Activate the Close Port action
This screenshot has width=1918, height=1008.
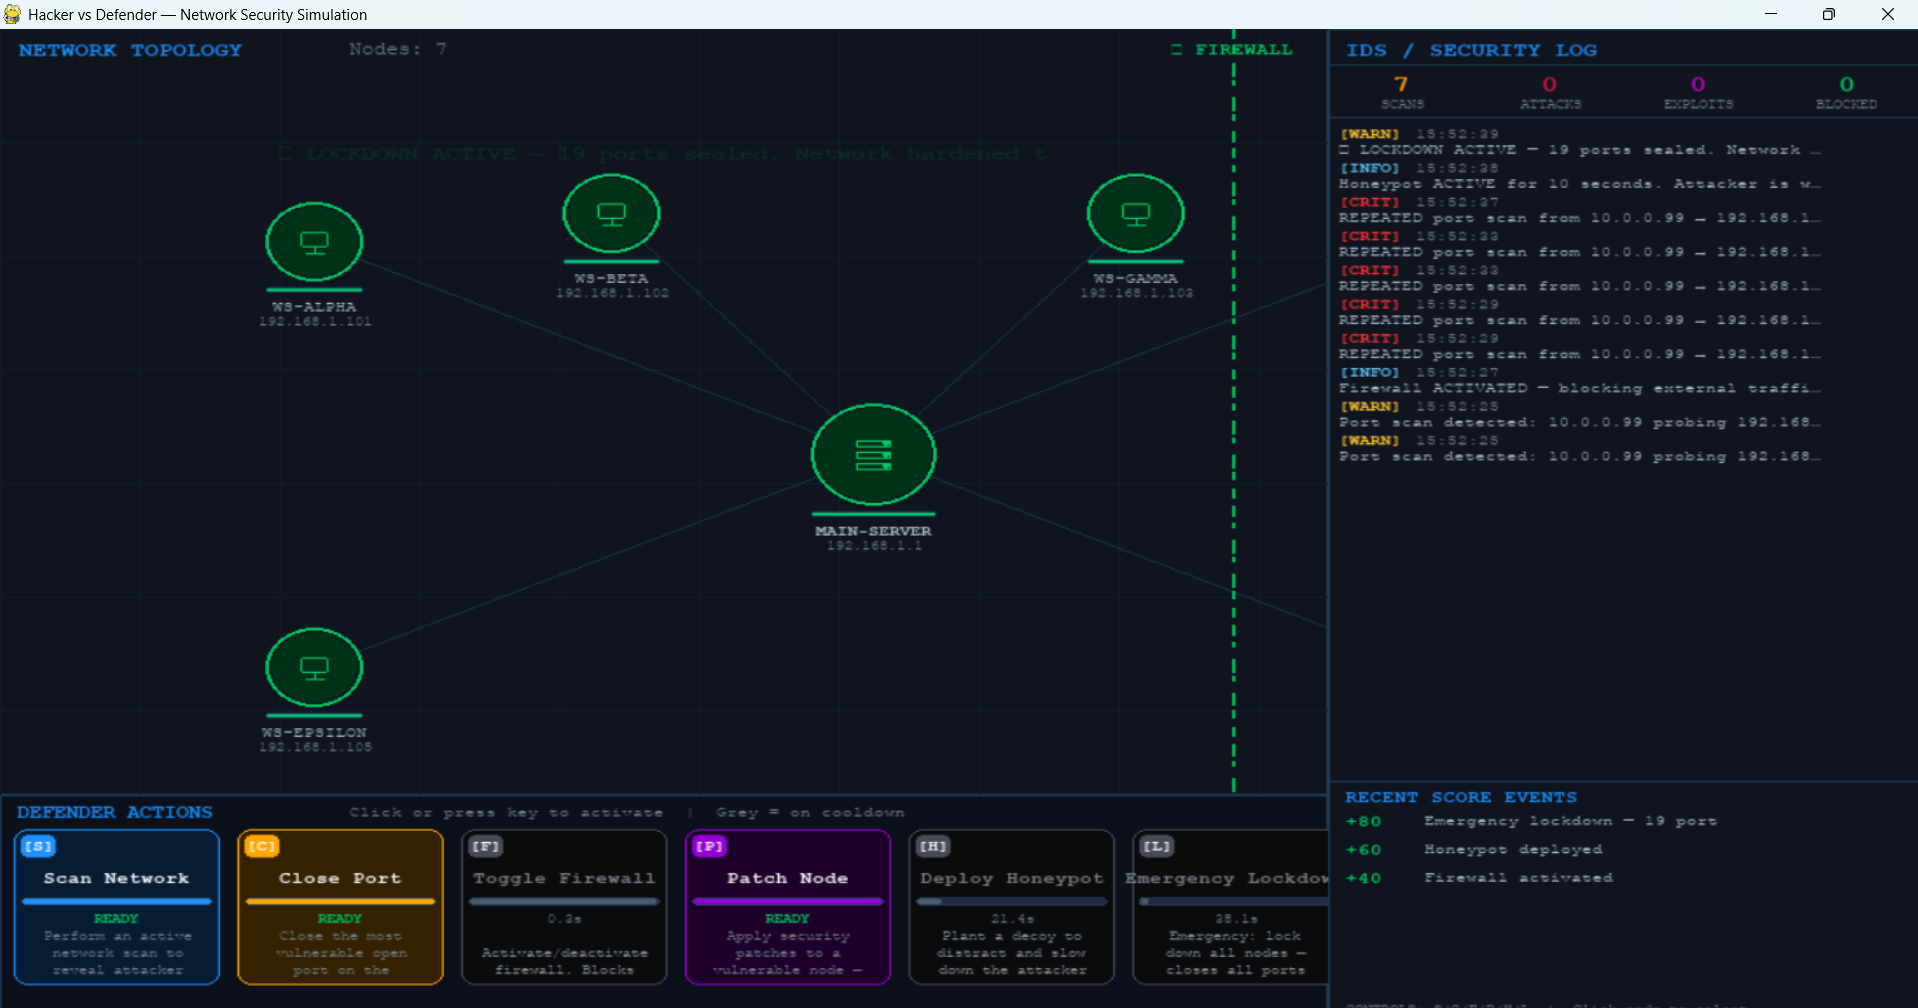pyautogui.click(x=340, y=907)
